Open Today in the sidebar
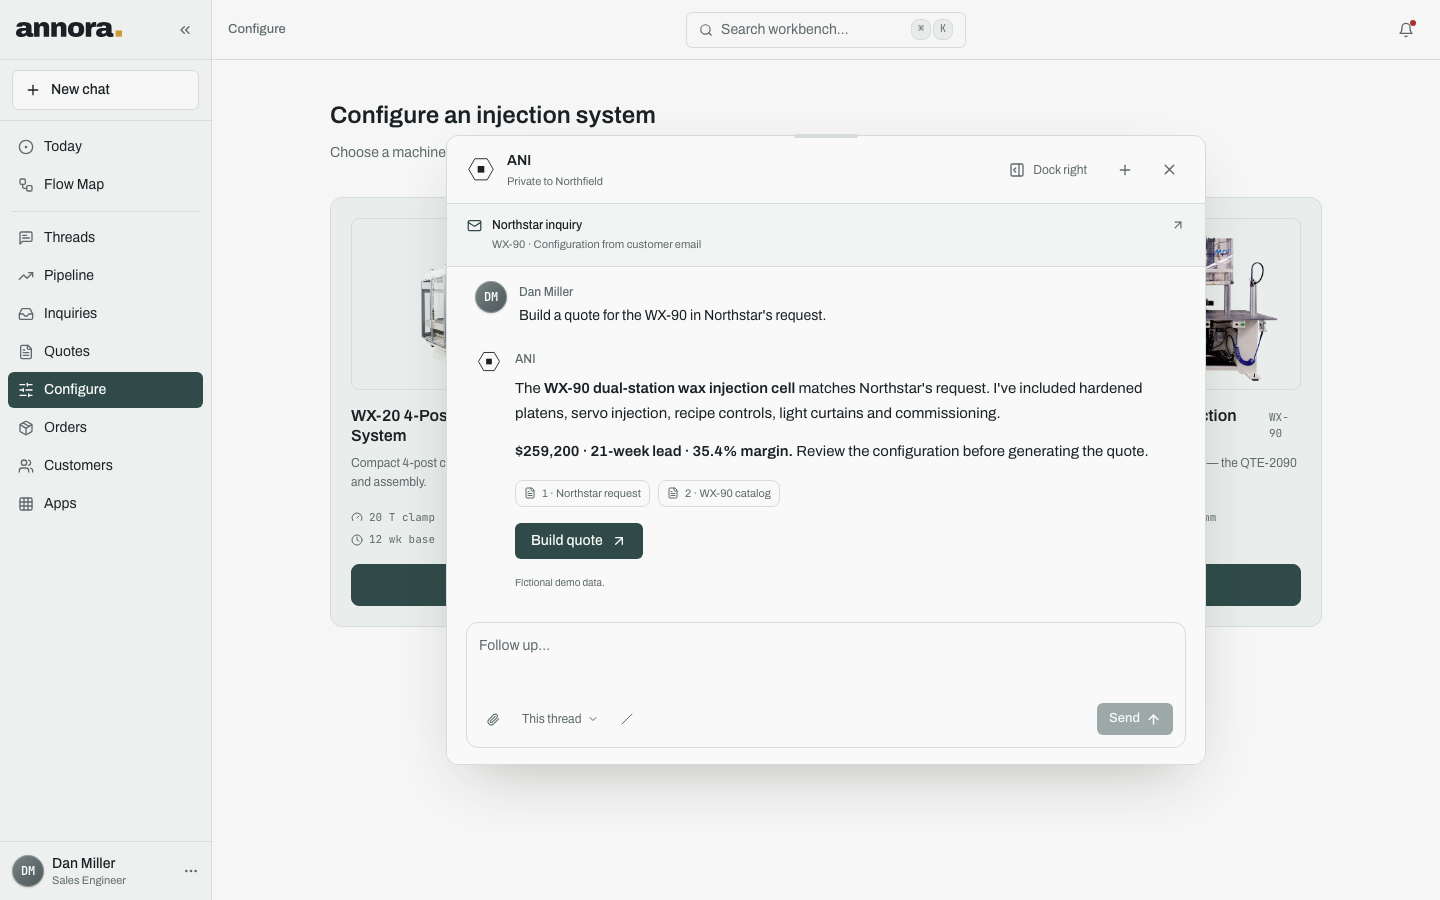1440x900 pixels. 105,147
